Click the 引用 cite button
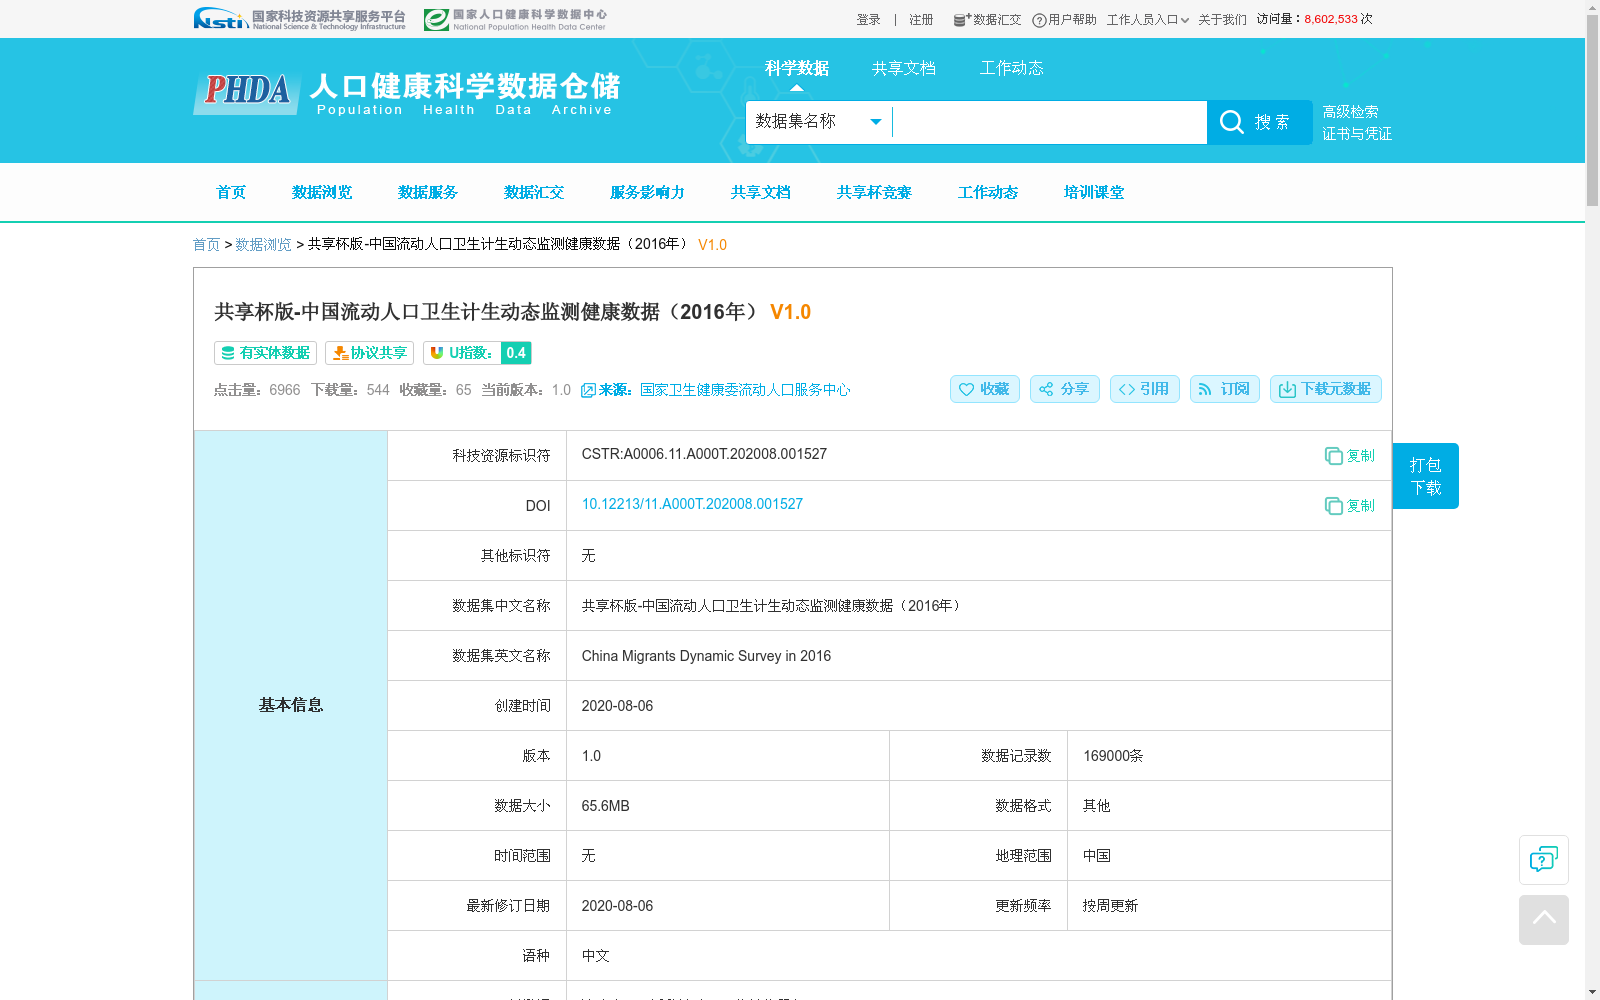The width and height of the screenshot is (1600, 1000). [x=1145, y=389]
